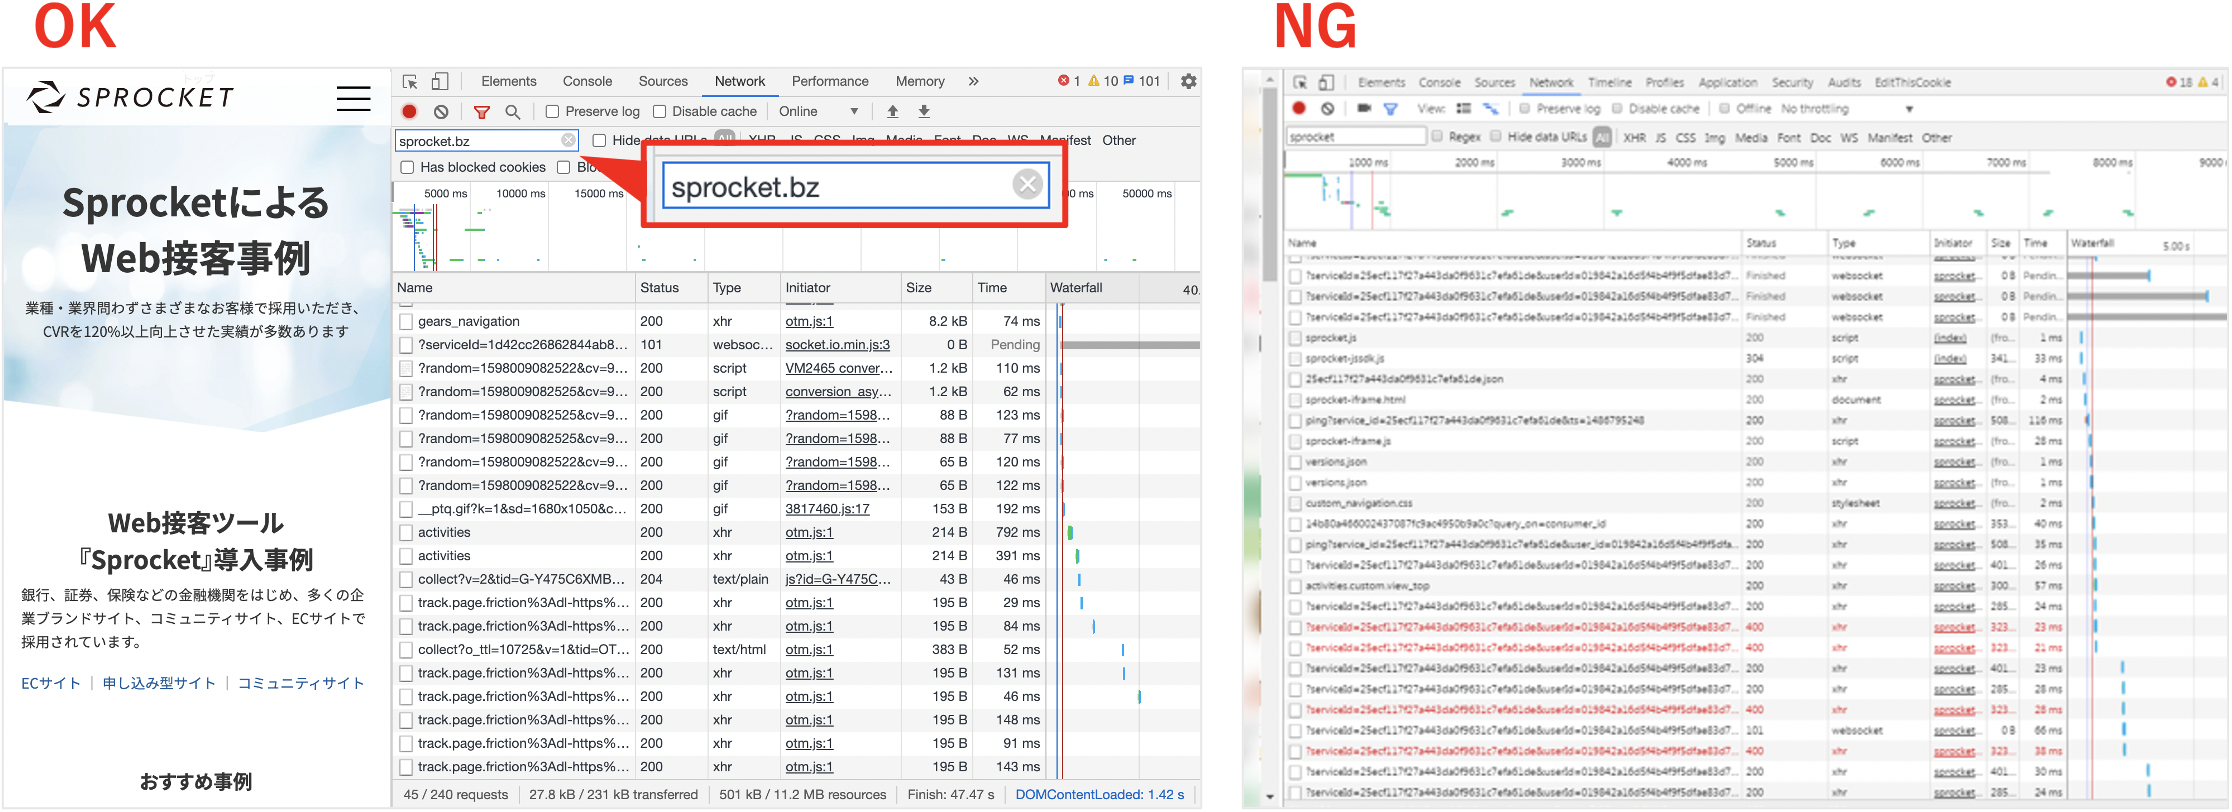
Task: Open the hamburger menu on Sprocket site
Action: coord(353,98)
